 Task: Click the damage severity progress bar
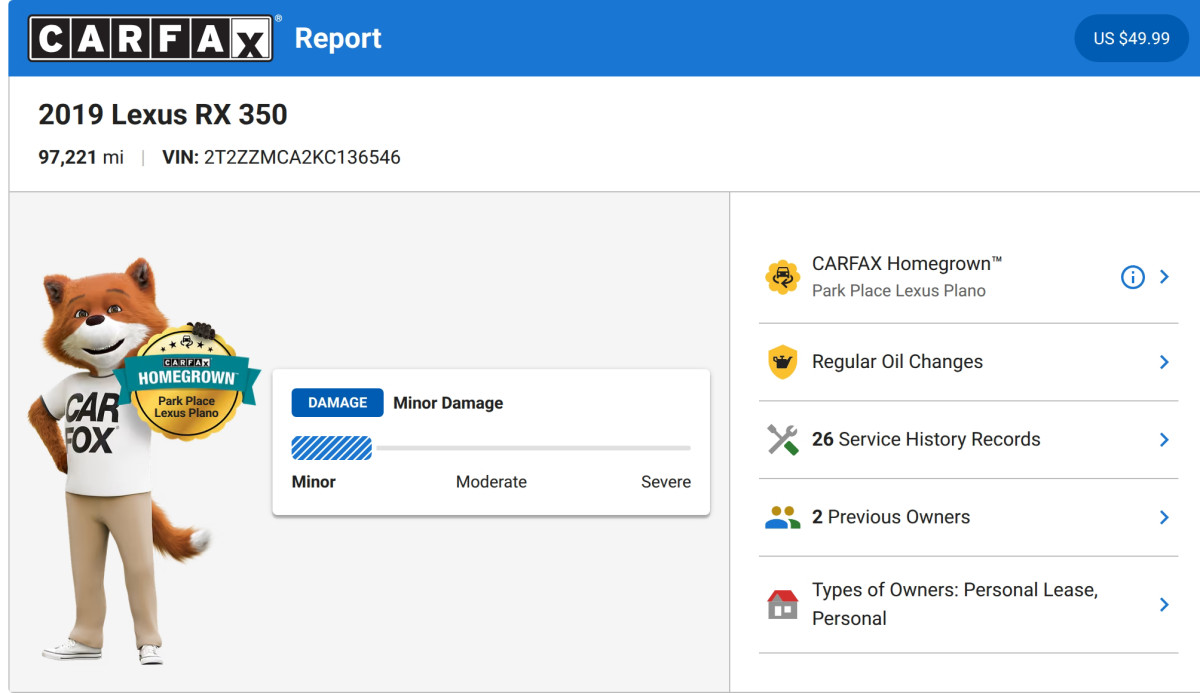[491, 448]
